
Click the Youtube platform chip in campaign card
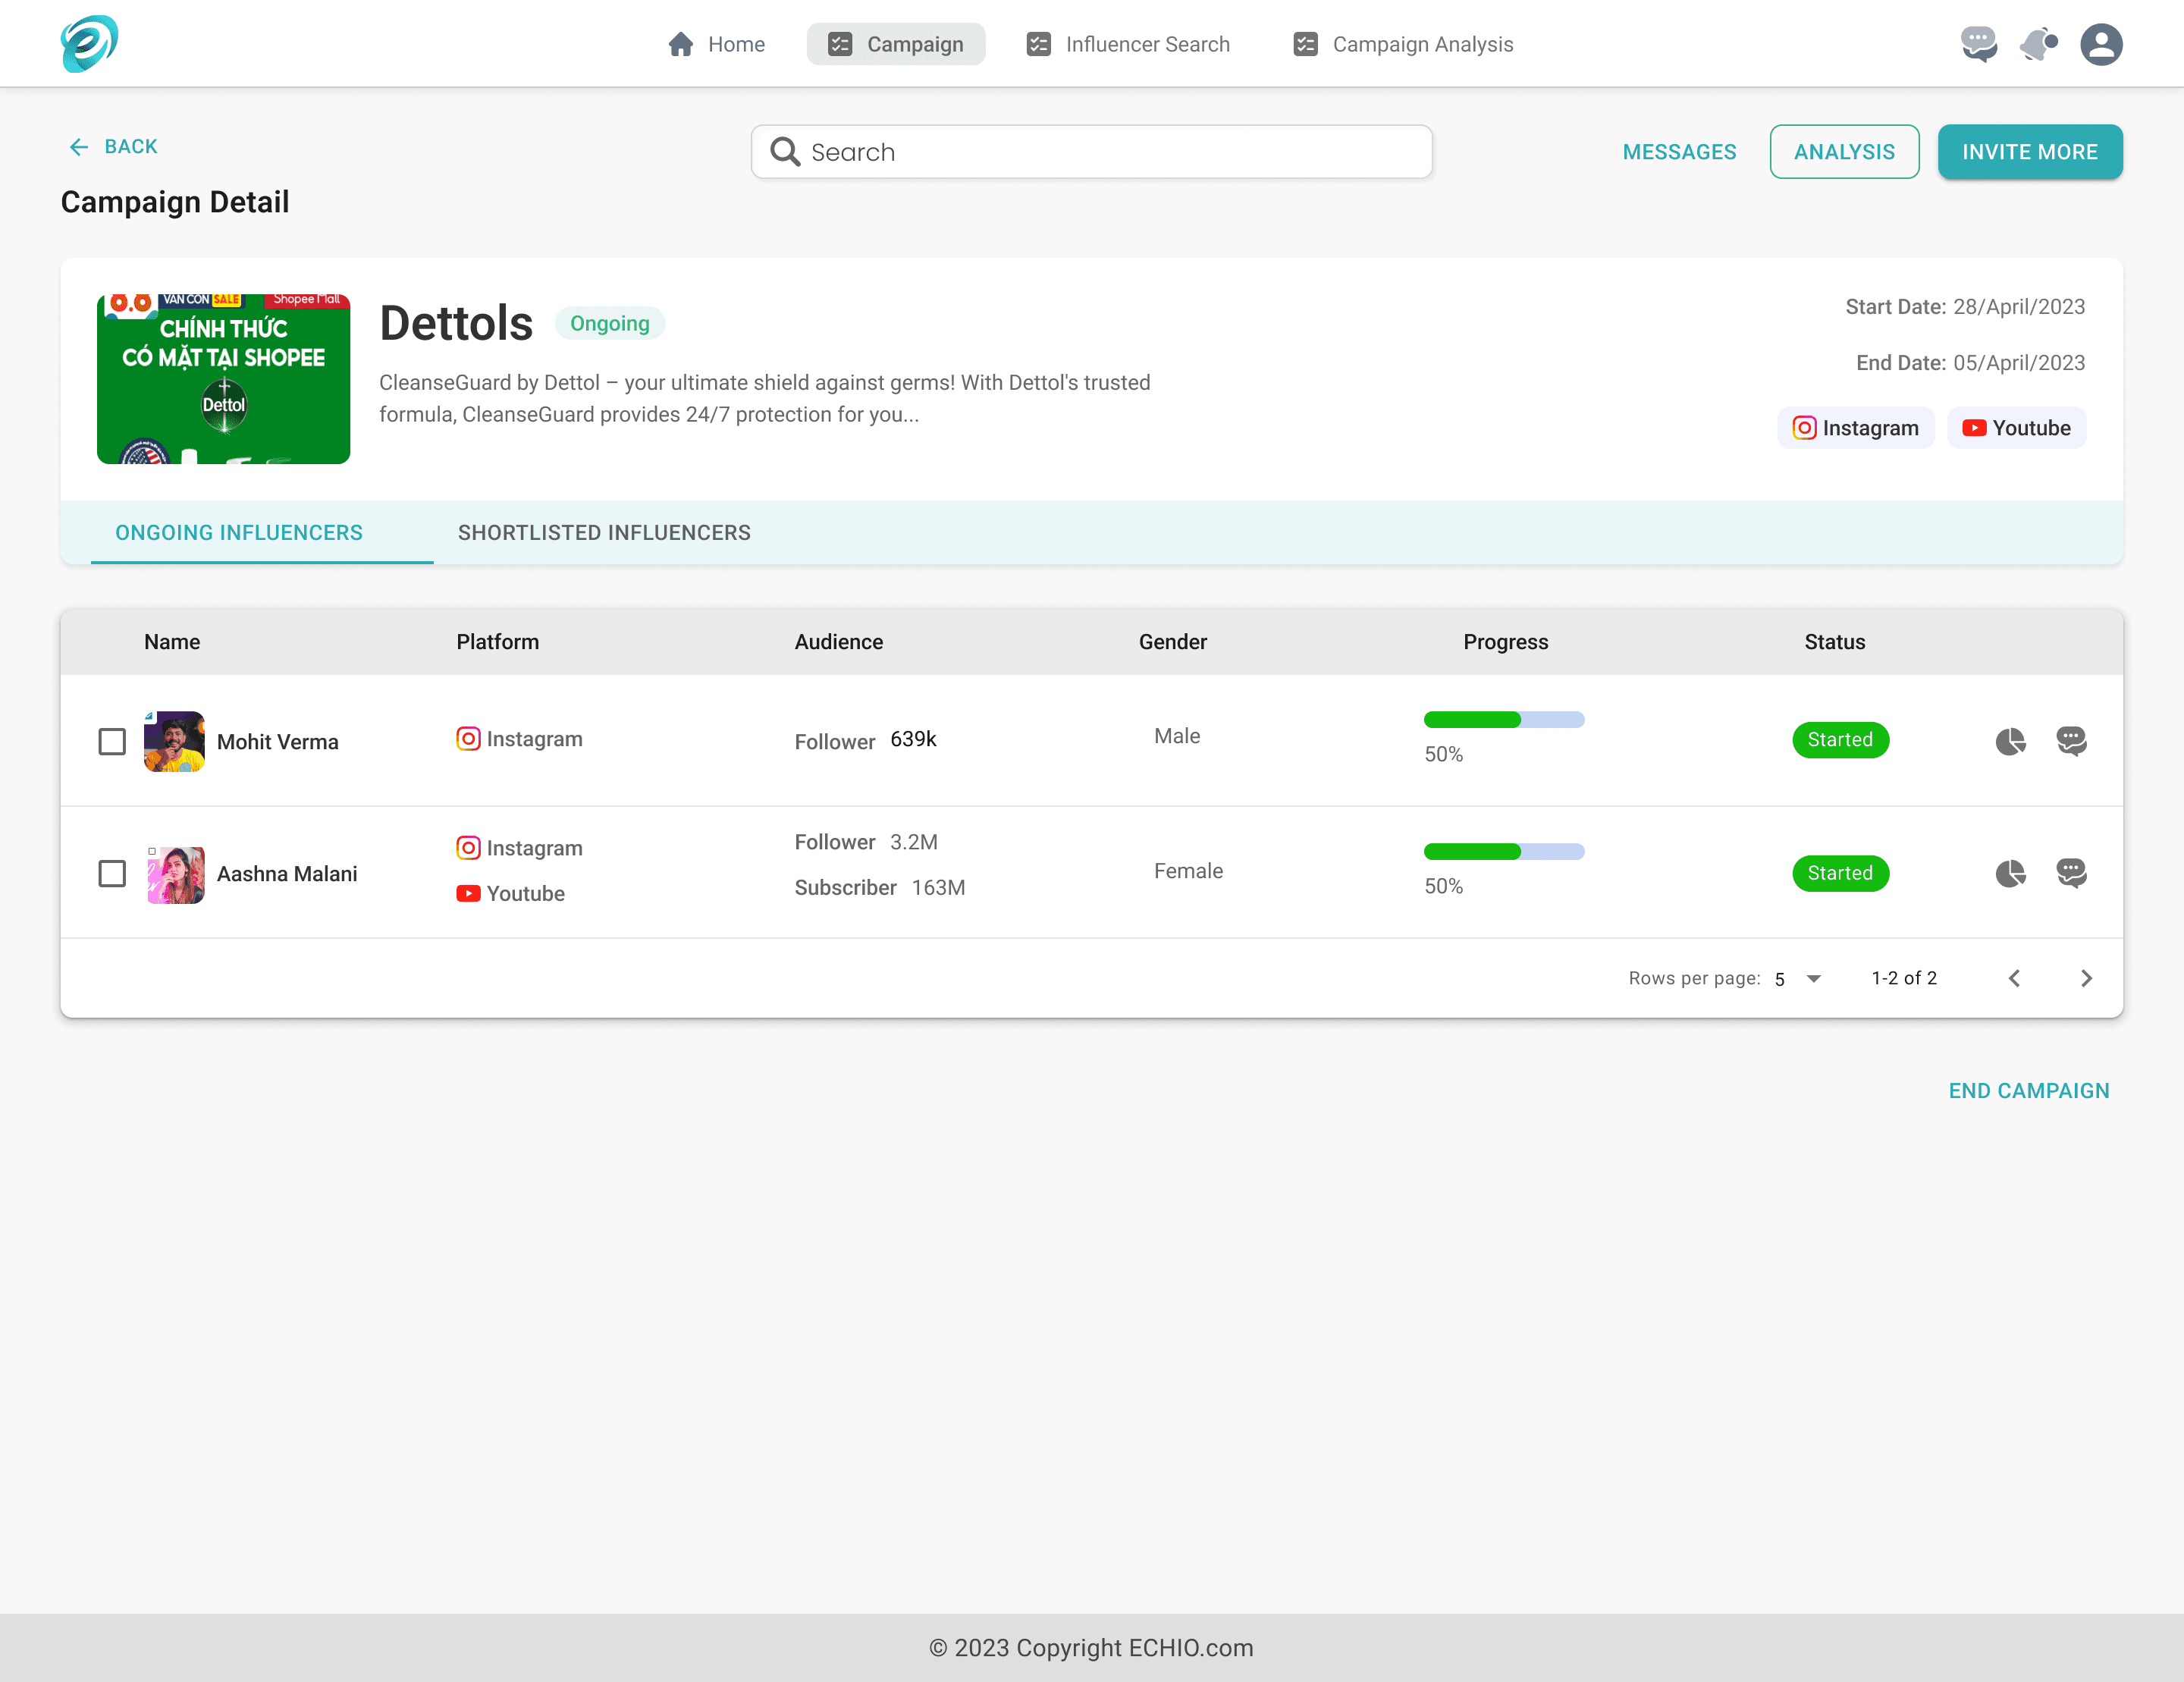2017,428
